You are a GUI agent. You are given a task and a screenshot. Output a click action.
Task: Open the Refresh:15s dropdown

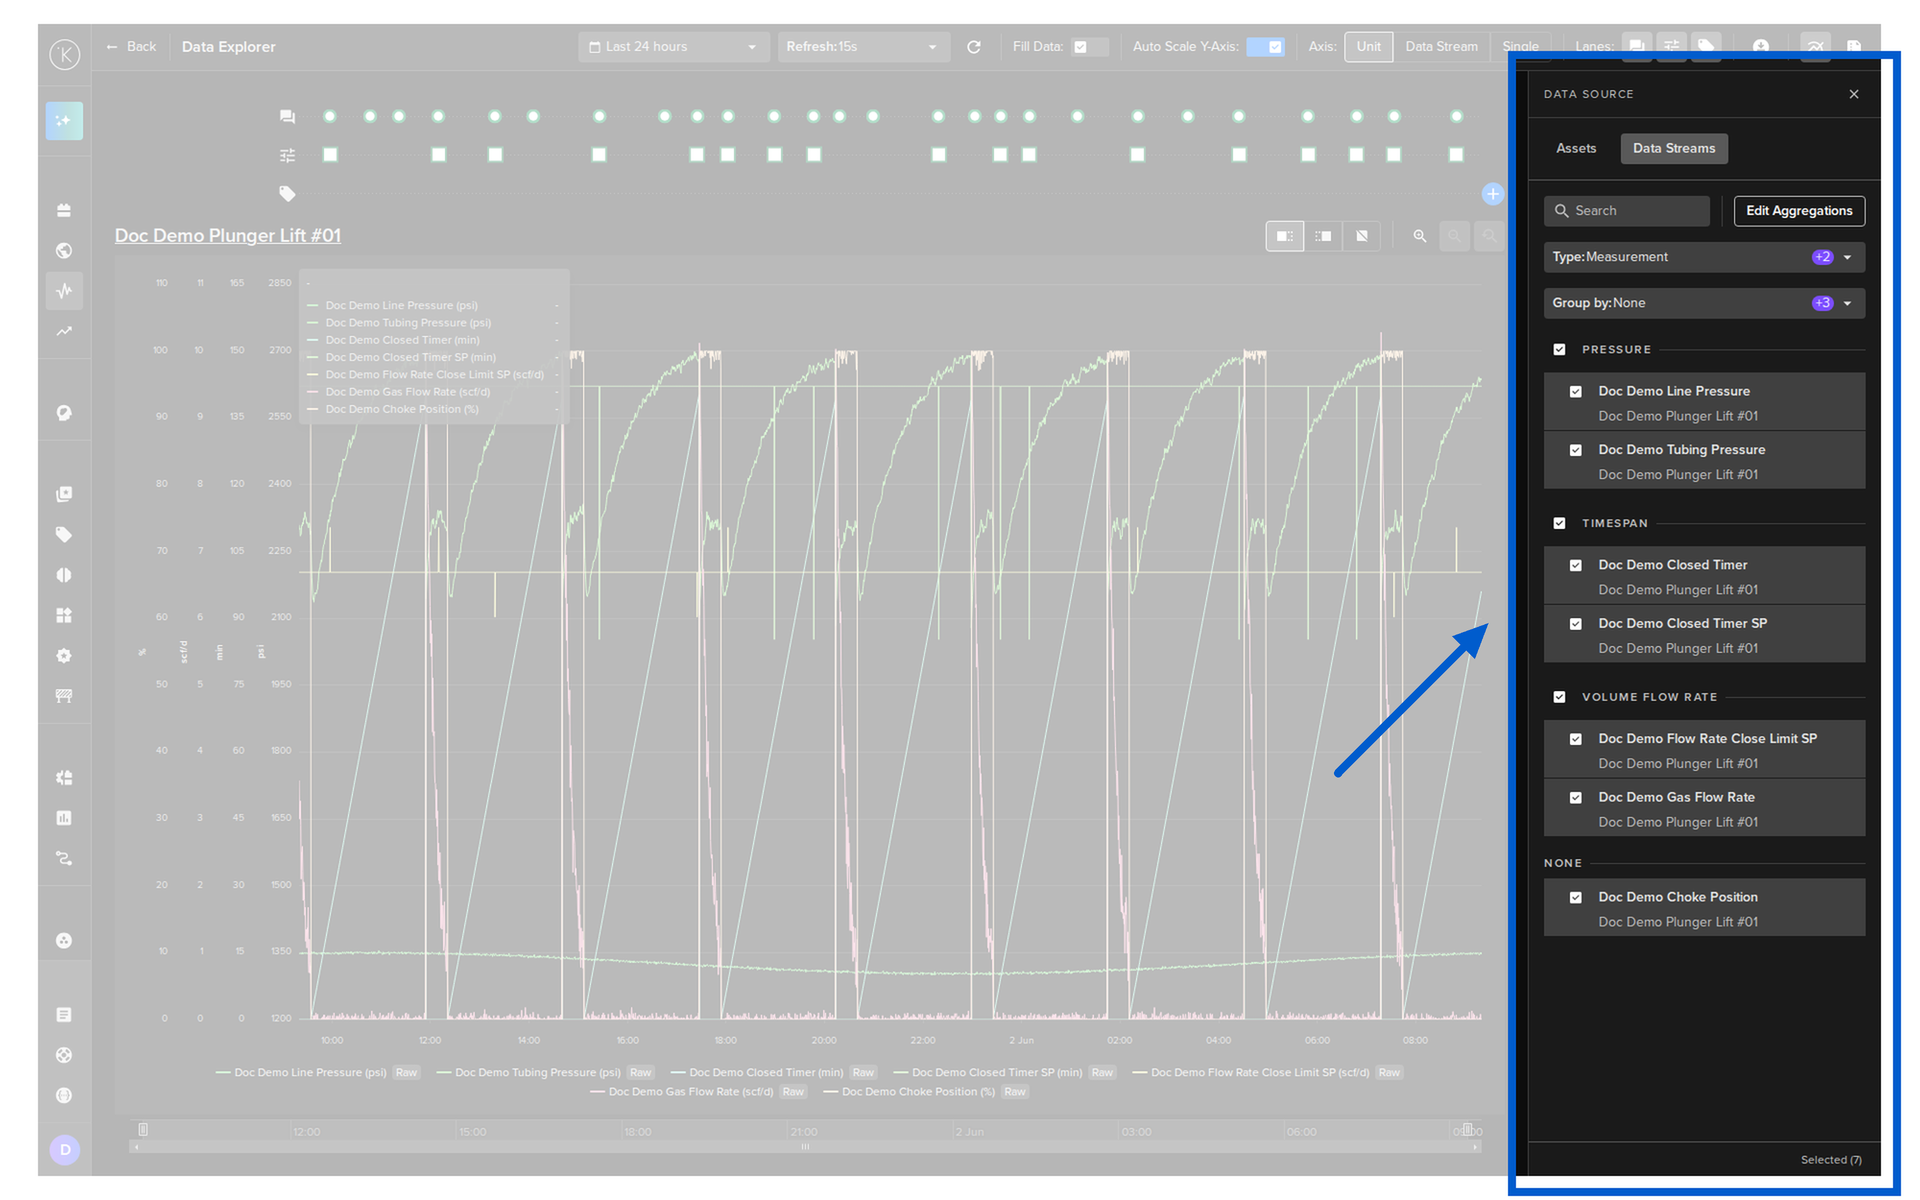pyautogui.click(x=863, y=47)
